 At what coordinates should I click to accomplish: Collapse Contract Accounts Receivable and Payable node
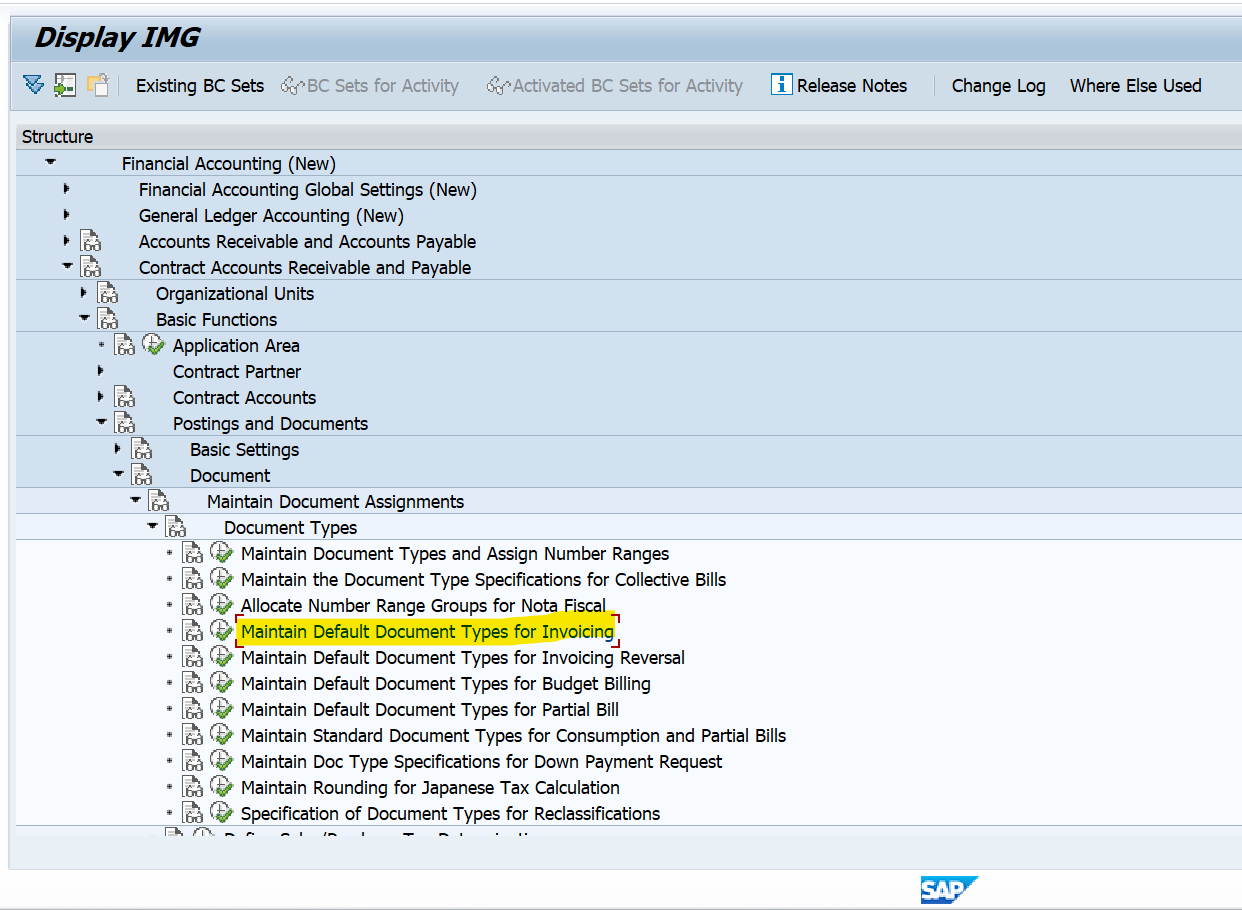click(67, 267)
